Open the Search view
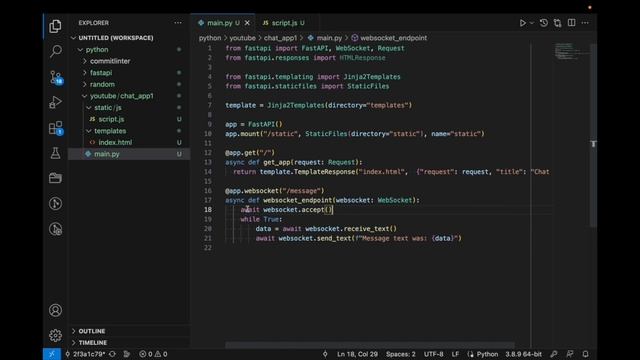 click(x=56, y=51)
